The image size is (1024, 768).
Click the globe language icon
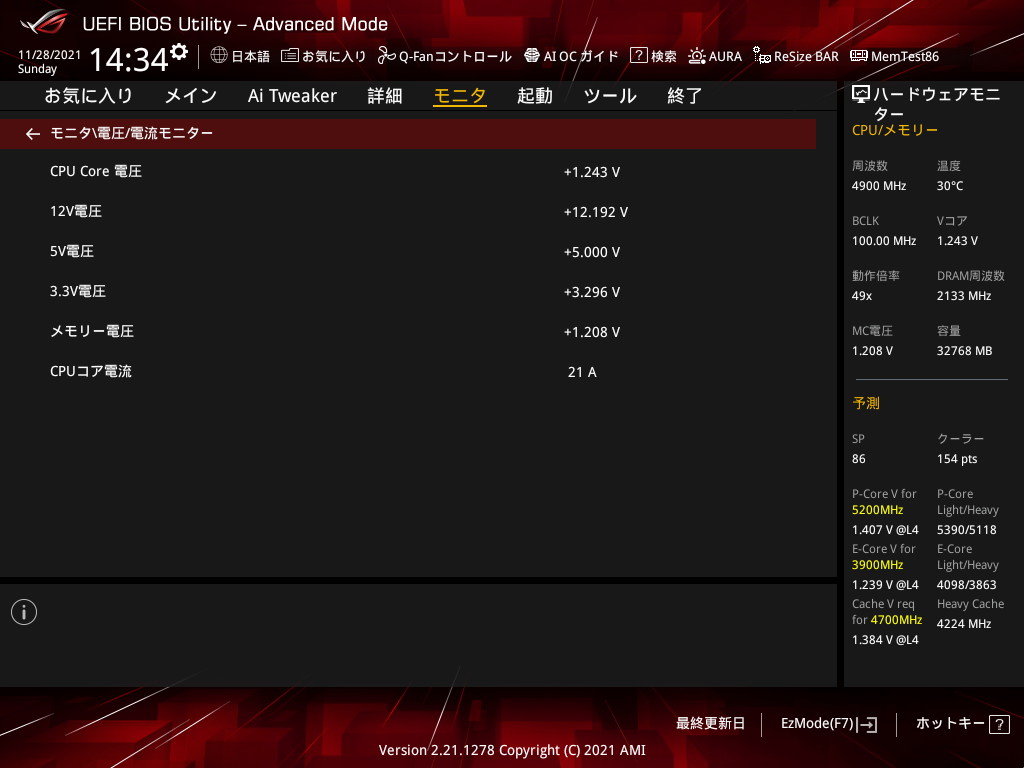tap(219, 55)
